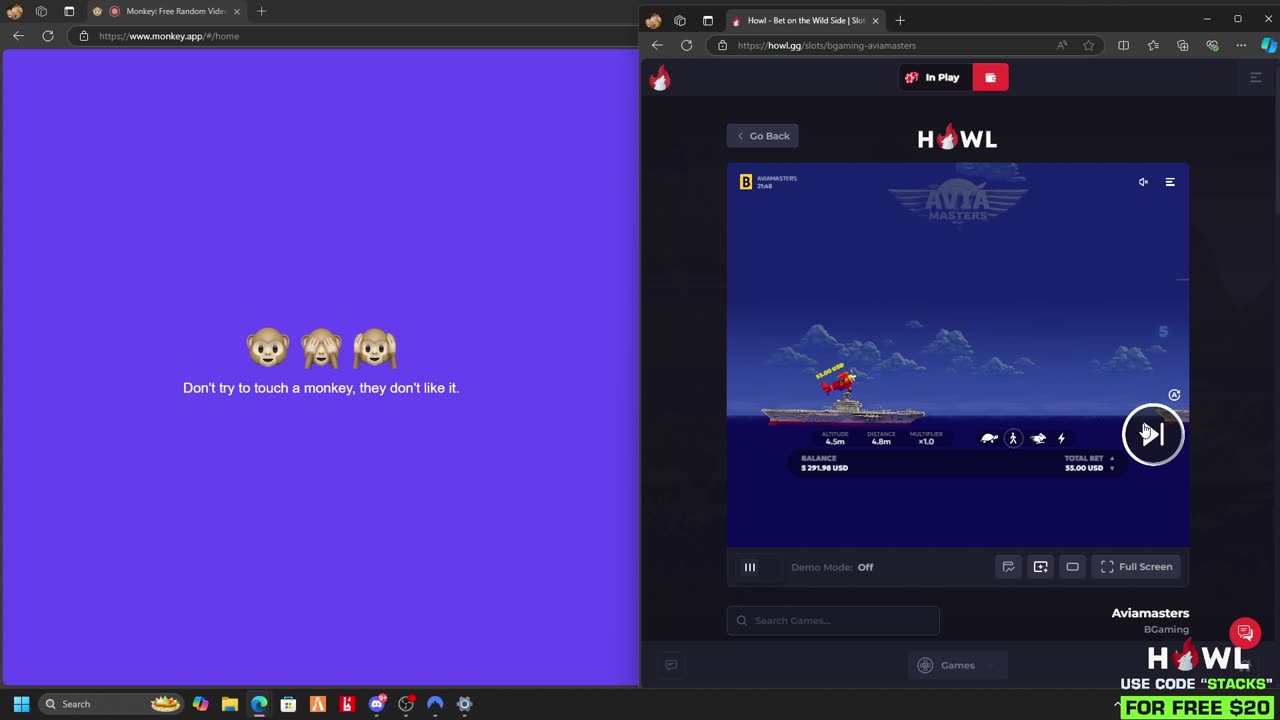Open the Games tab in bottom navigation
The width and height of the screenshot is (1280, 720).
coord(957,665)
